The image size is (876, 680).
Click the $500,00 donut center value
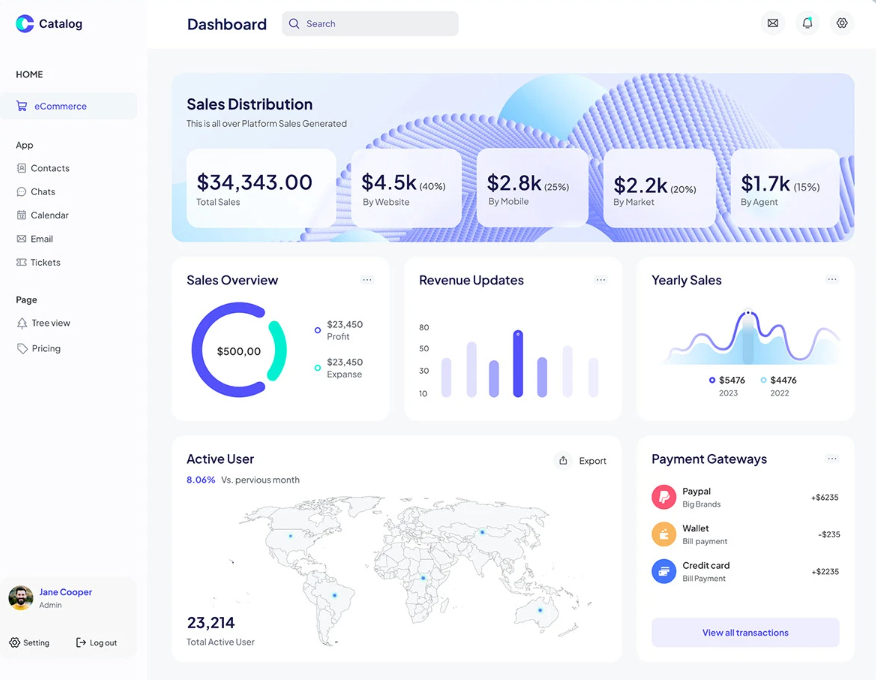point(239,351)
